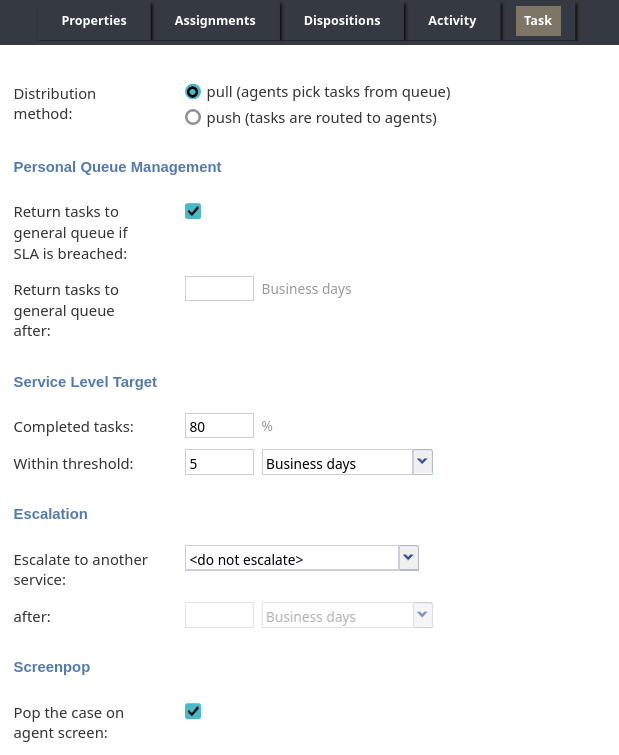Viewport: 619px width, 755px height.
Task: Click the Personal Queue Management heading
Action: pyautogui.click(x=117, y=167)
